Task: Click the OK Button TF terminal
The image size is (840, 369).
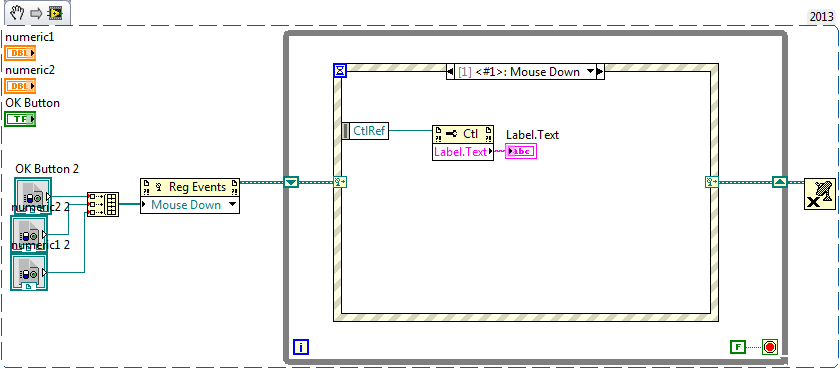Action: tap(20, 119)
